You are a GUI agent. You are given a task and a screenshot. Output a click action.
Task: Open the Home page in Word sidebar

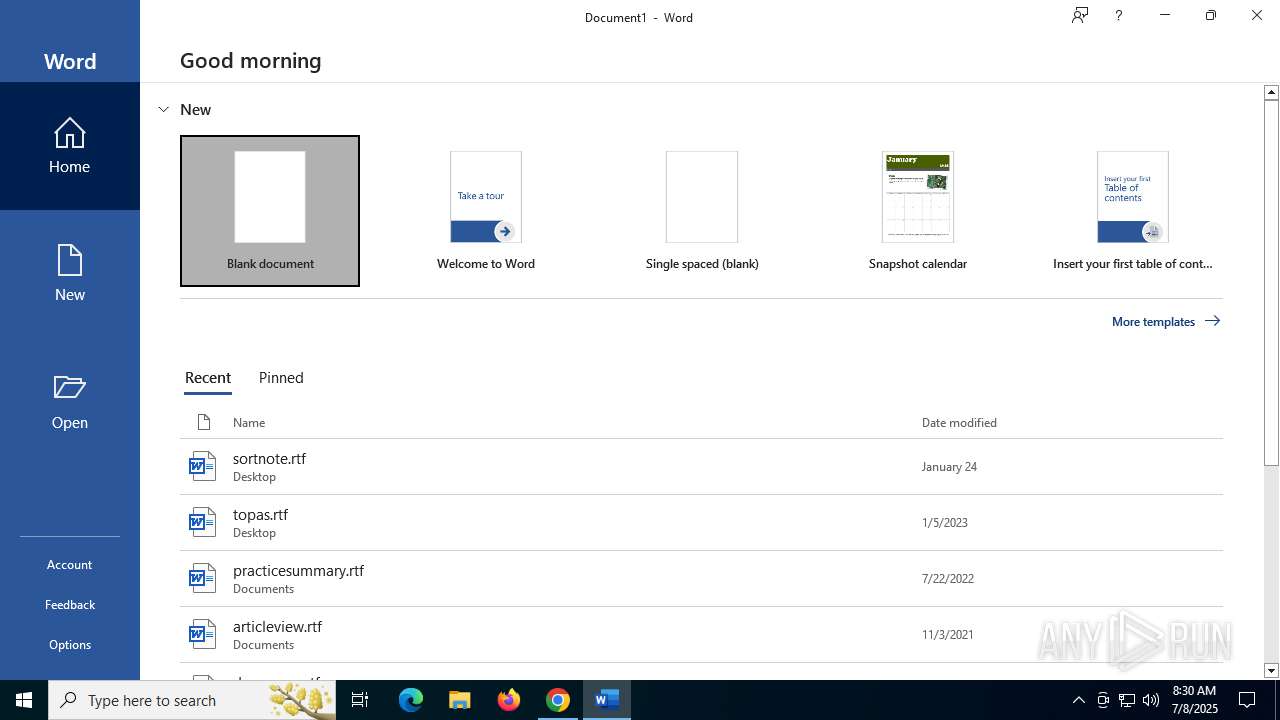click(x=69, y=146)
